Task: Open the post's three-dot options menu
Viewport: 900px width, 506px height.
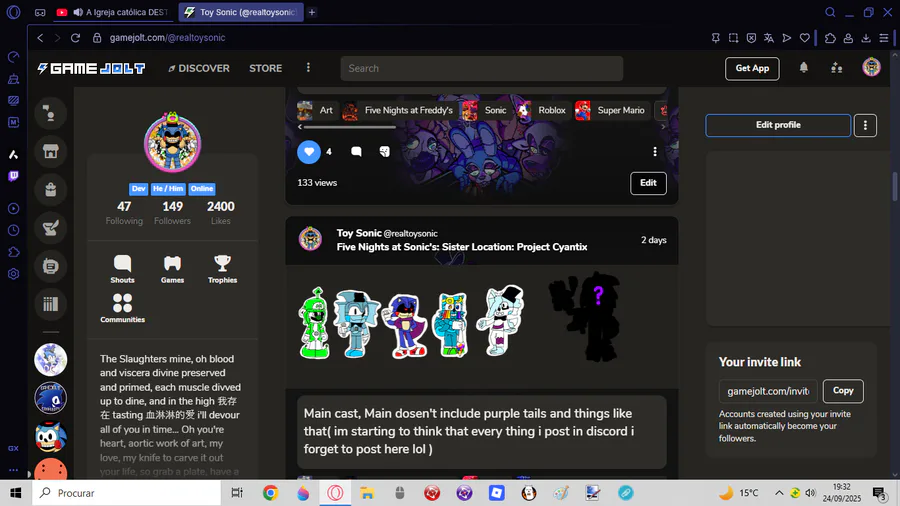Action: point(655,151)
